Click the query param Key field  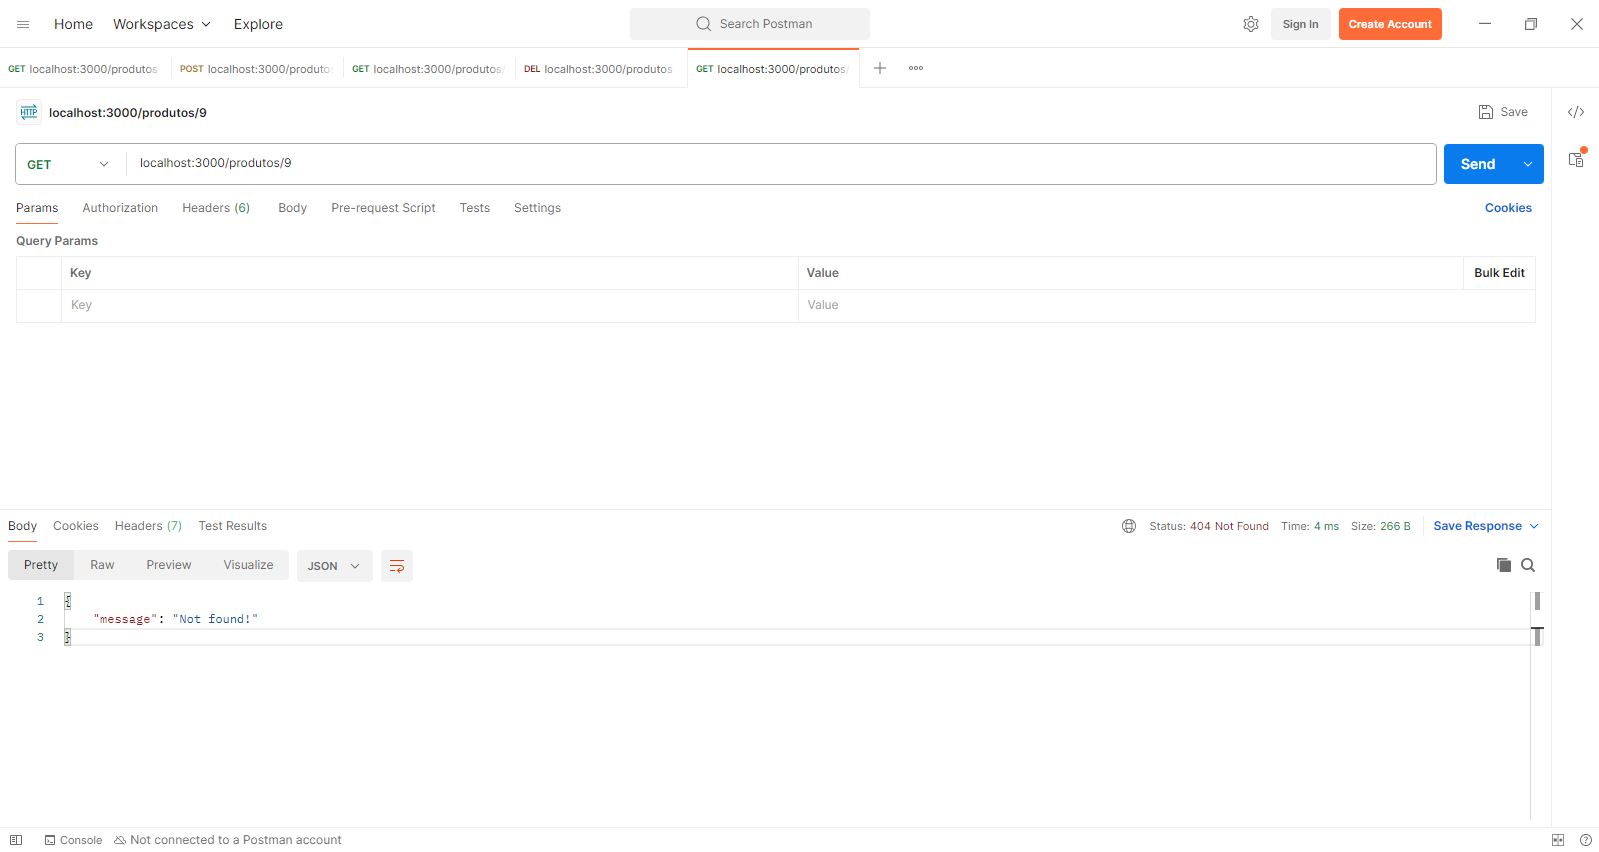[x=430, y=306]
